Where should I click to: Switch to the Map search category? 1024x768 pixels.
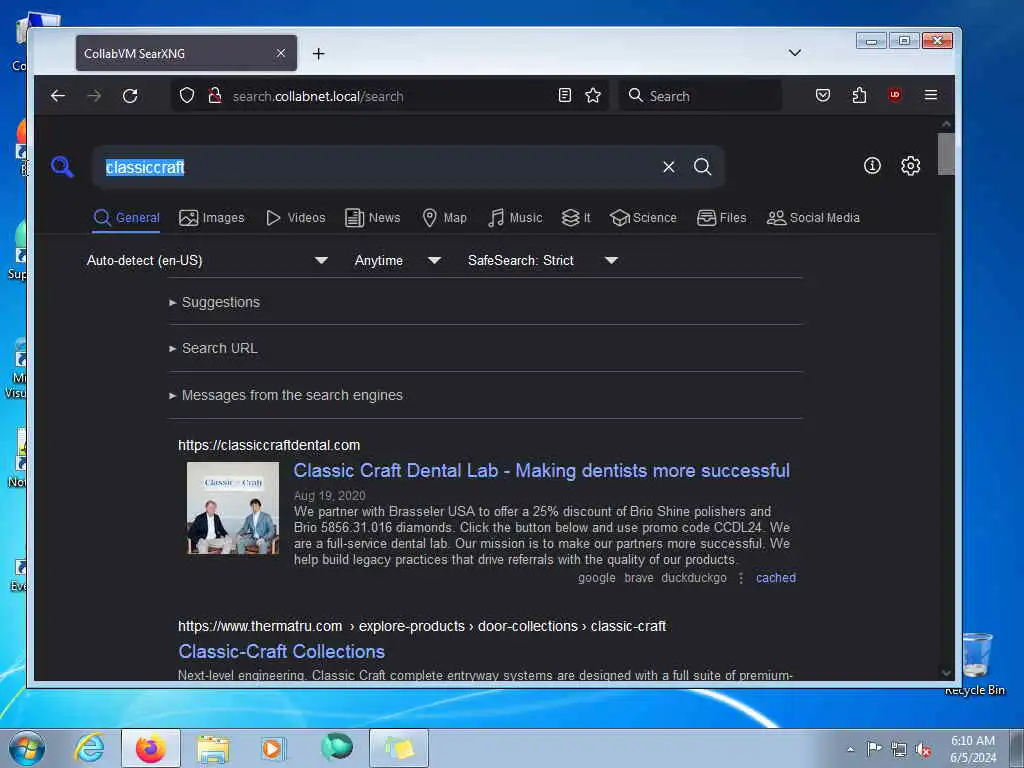tap(444, 218)
